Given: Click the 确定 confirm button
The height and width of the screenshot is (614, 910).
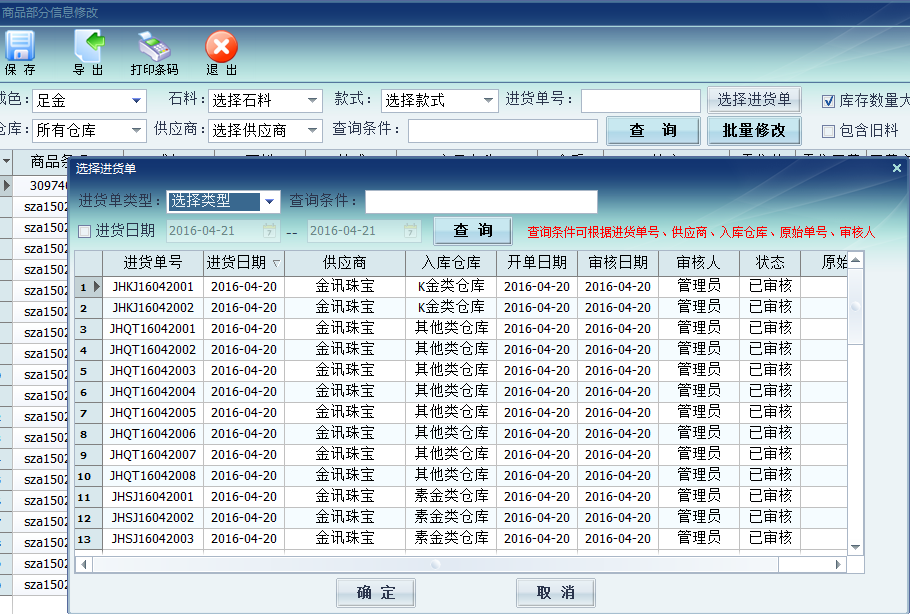Looking at the screenshot, I should point(375,592).
